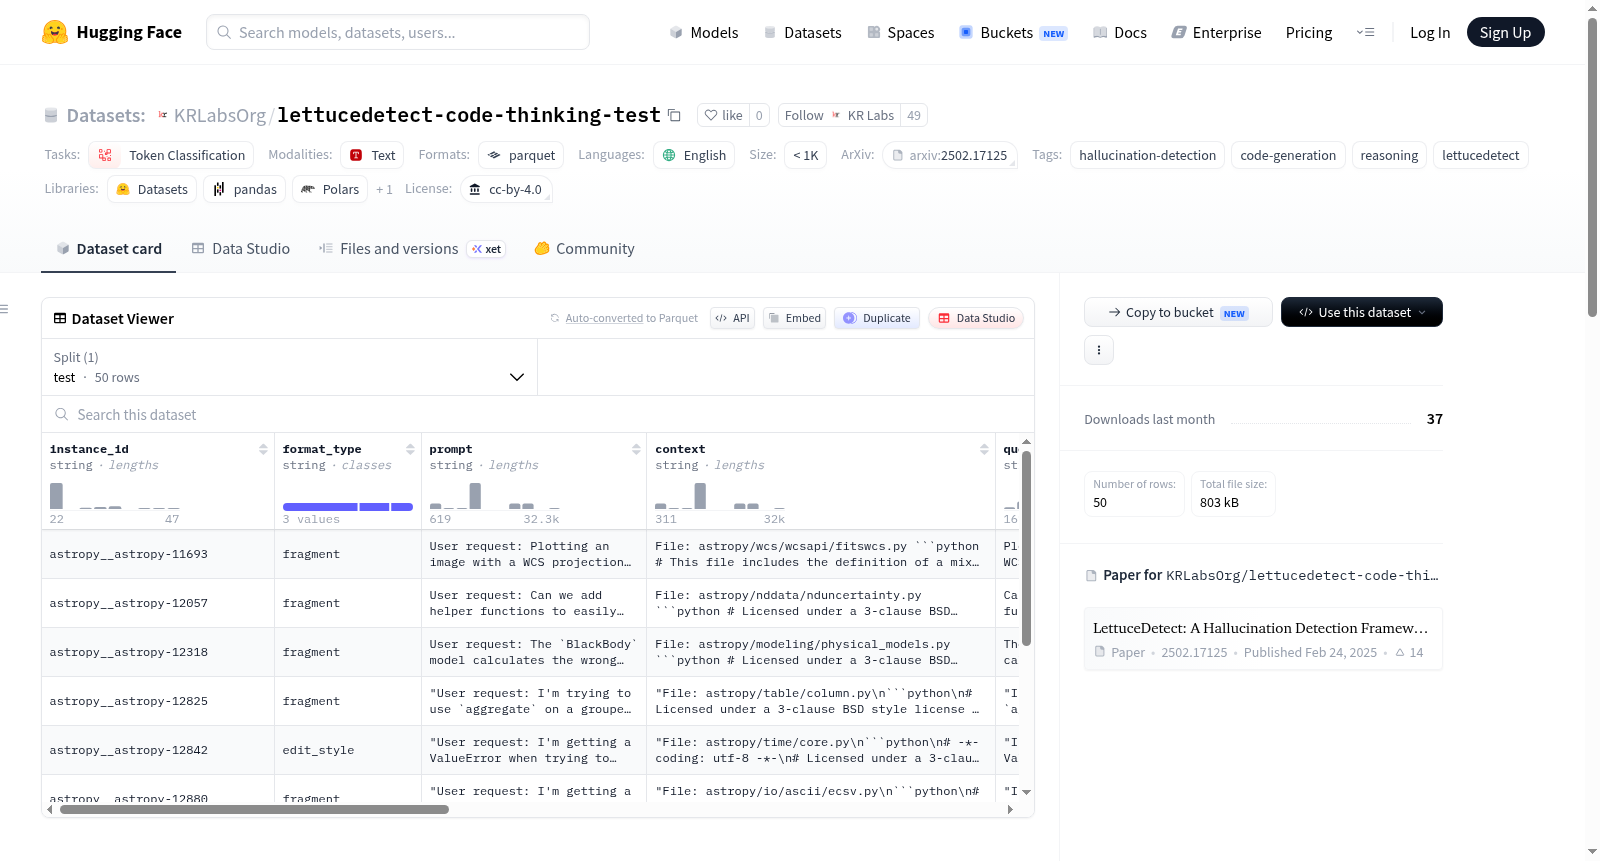Click the Sign Up button
The image size is (1600, 861).
tap(1505, 32)
